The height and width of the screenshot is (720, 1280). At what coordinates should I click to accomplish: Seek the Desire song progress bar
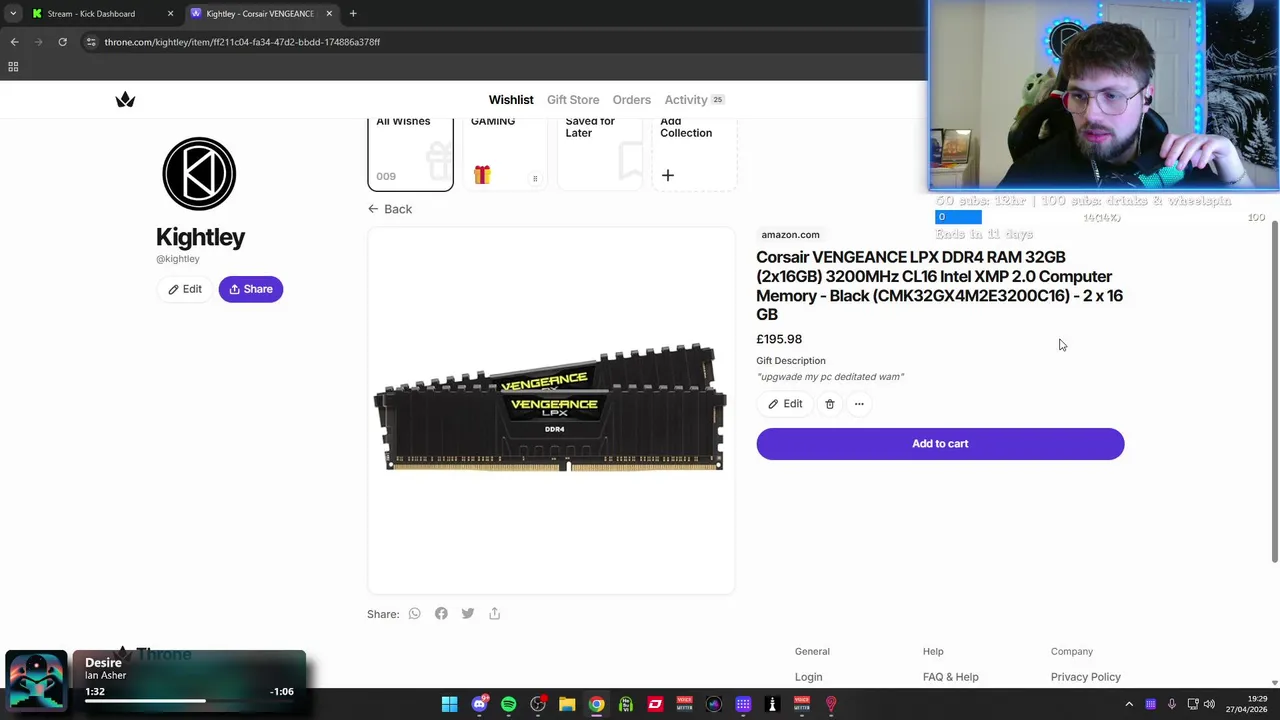point(189,701)
